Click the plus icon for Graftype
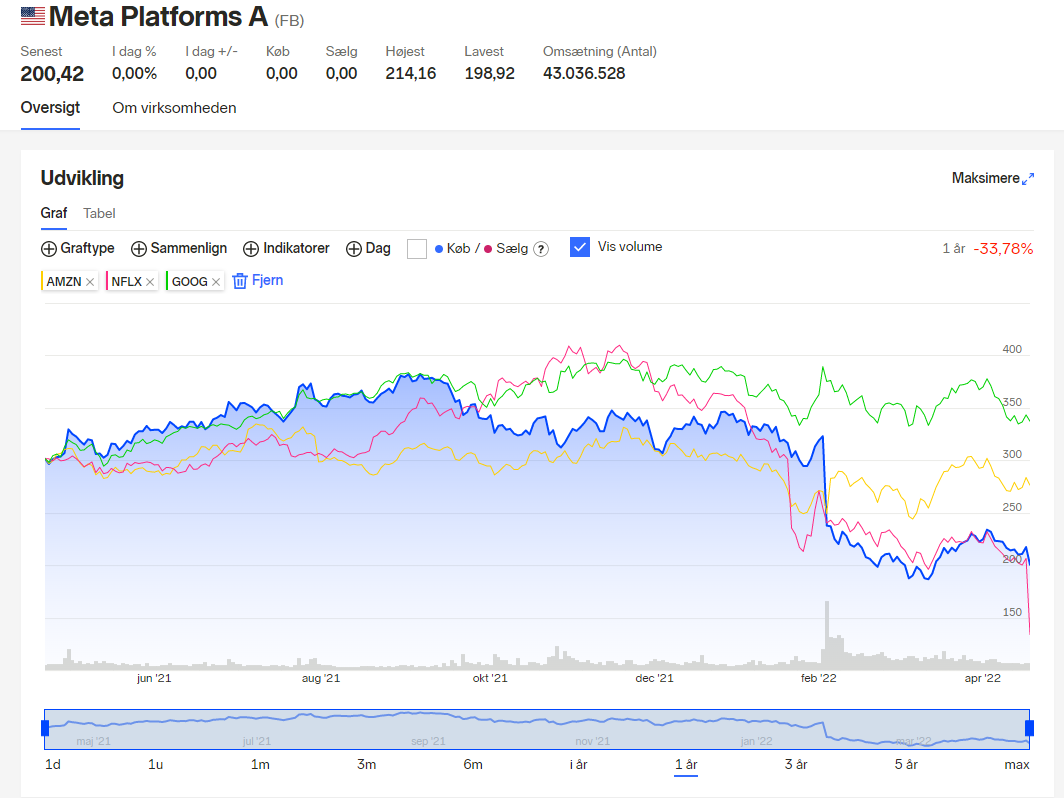 pyautogui.click(x=49, y=249)
